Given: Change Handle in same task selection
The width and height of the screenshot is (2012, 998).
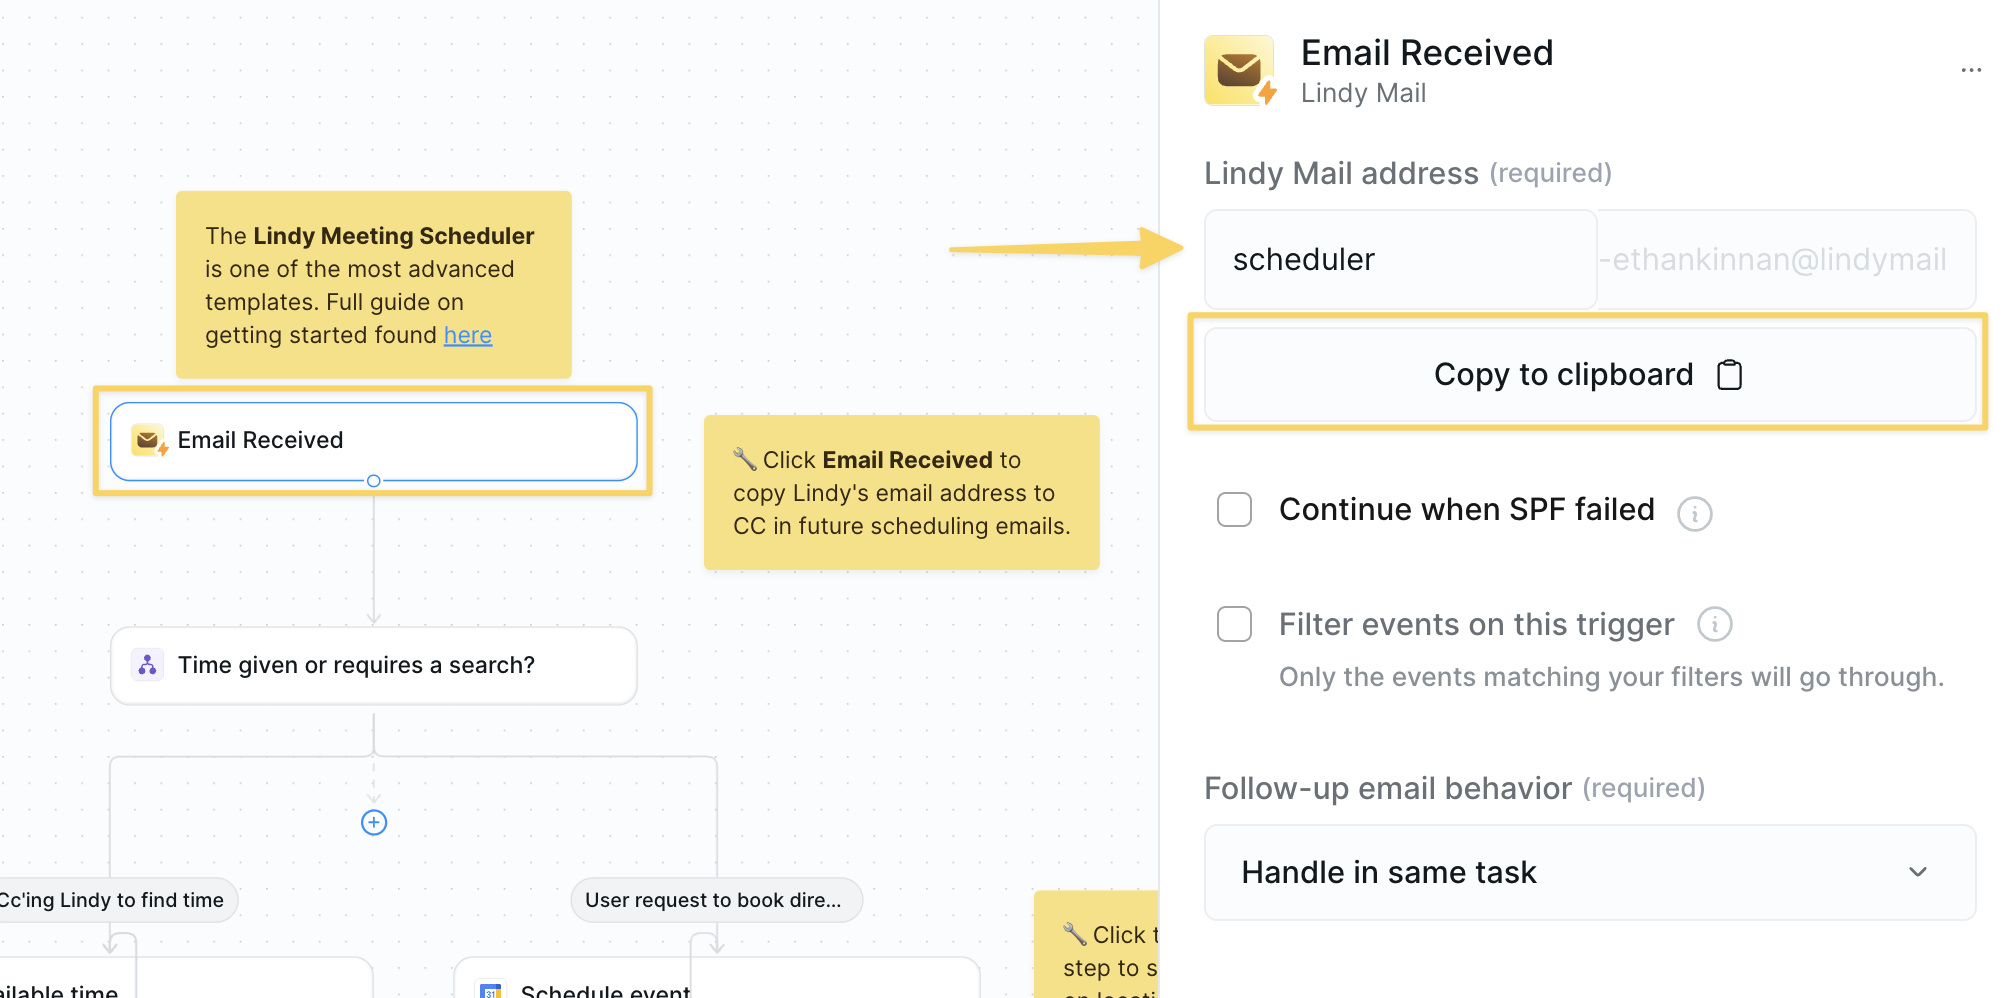Looking at the screenshot, I should [x=1590, y=871].
